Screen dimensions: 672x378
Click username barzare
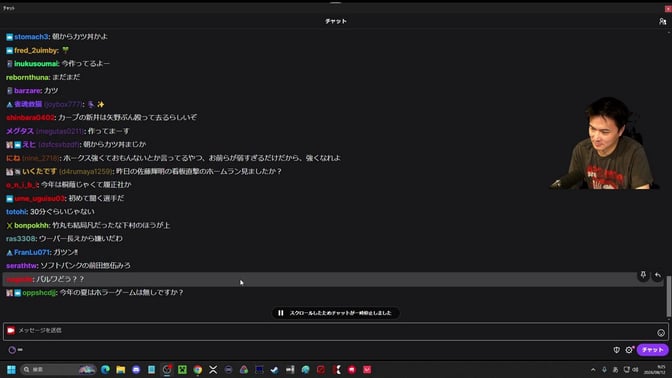(27, 90)
